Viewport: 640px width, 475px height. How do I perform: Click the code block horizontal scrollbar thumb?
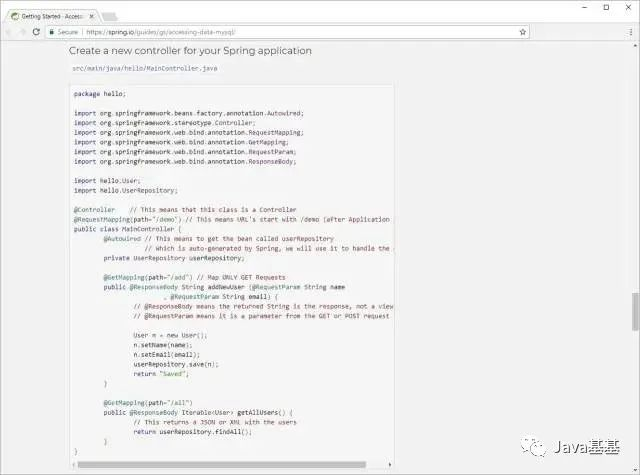222,464
